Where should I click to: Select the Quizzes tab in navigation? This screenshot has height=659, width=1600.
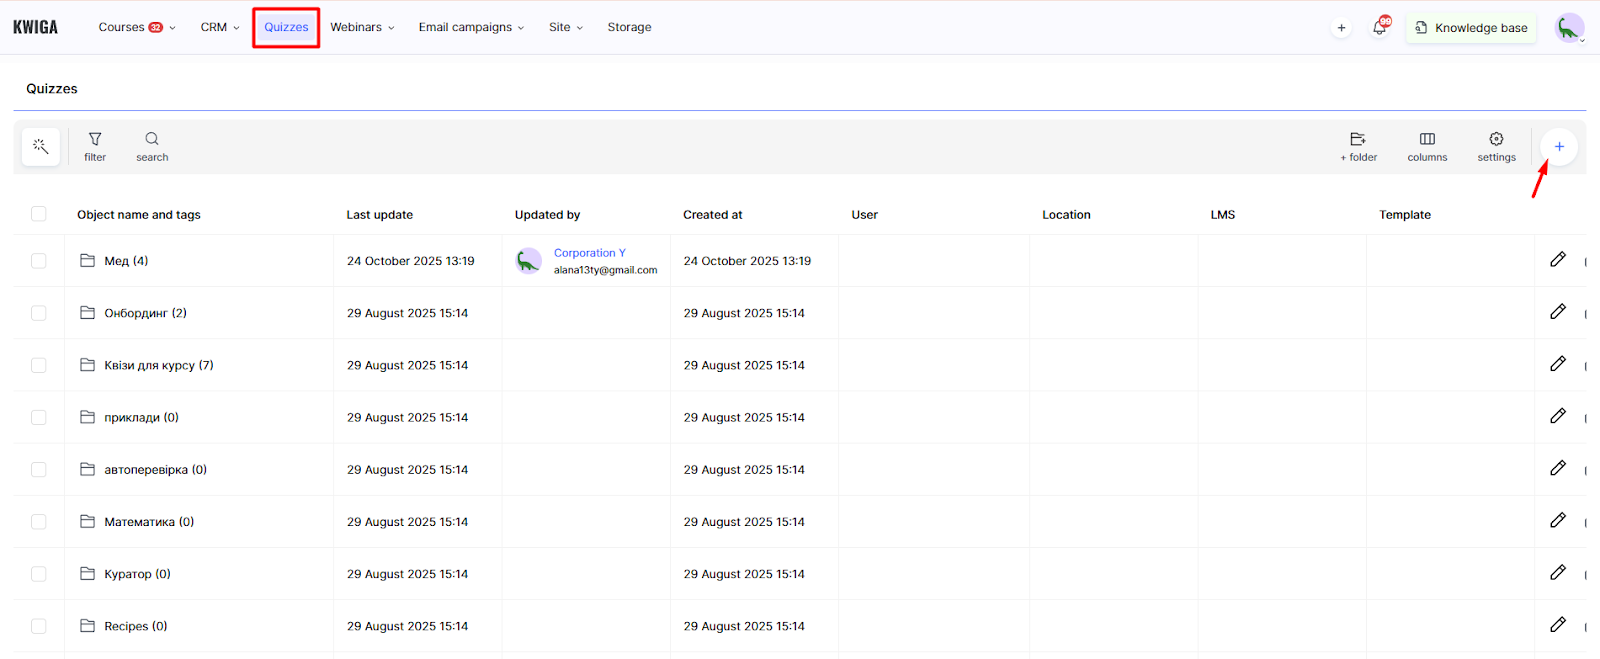click(x=286, y=27)
